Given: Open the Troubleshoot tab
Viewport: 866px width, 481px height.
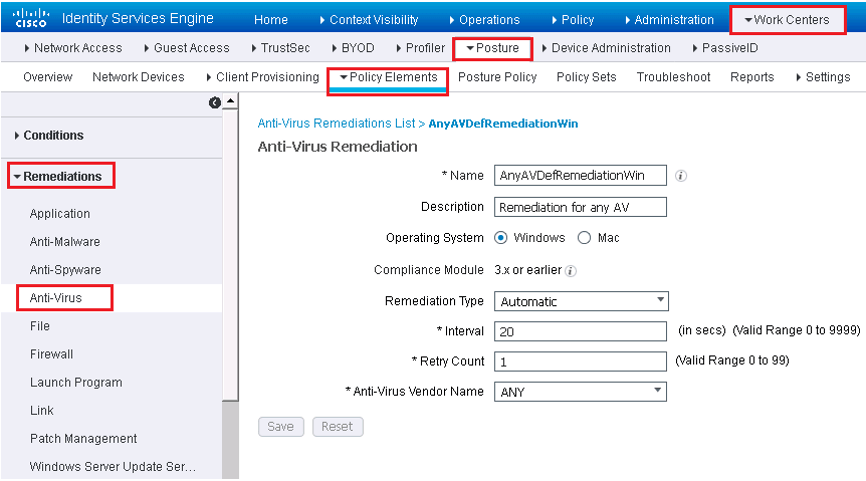Looking at the screenshot, I should coord(673,77).
